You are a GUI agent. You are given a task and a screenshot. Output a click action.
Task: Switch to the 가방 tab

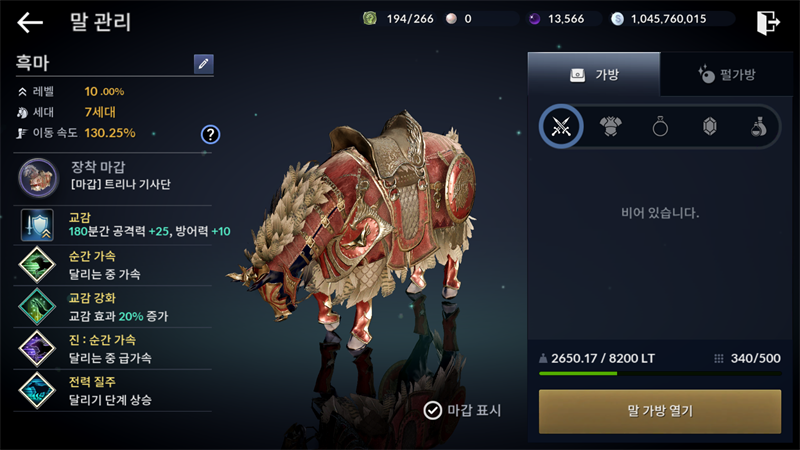[x=594, y=74]
